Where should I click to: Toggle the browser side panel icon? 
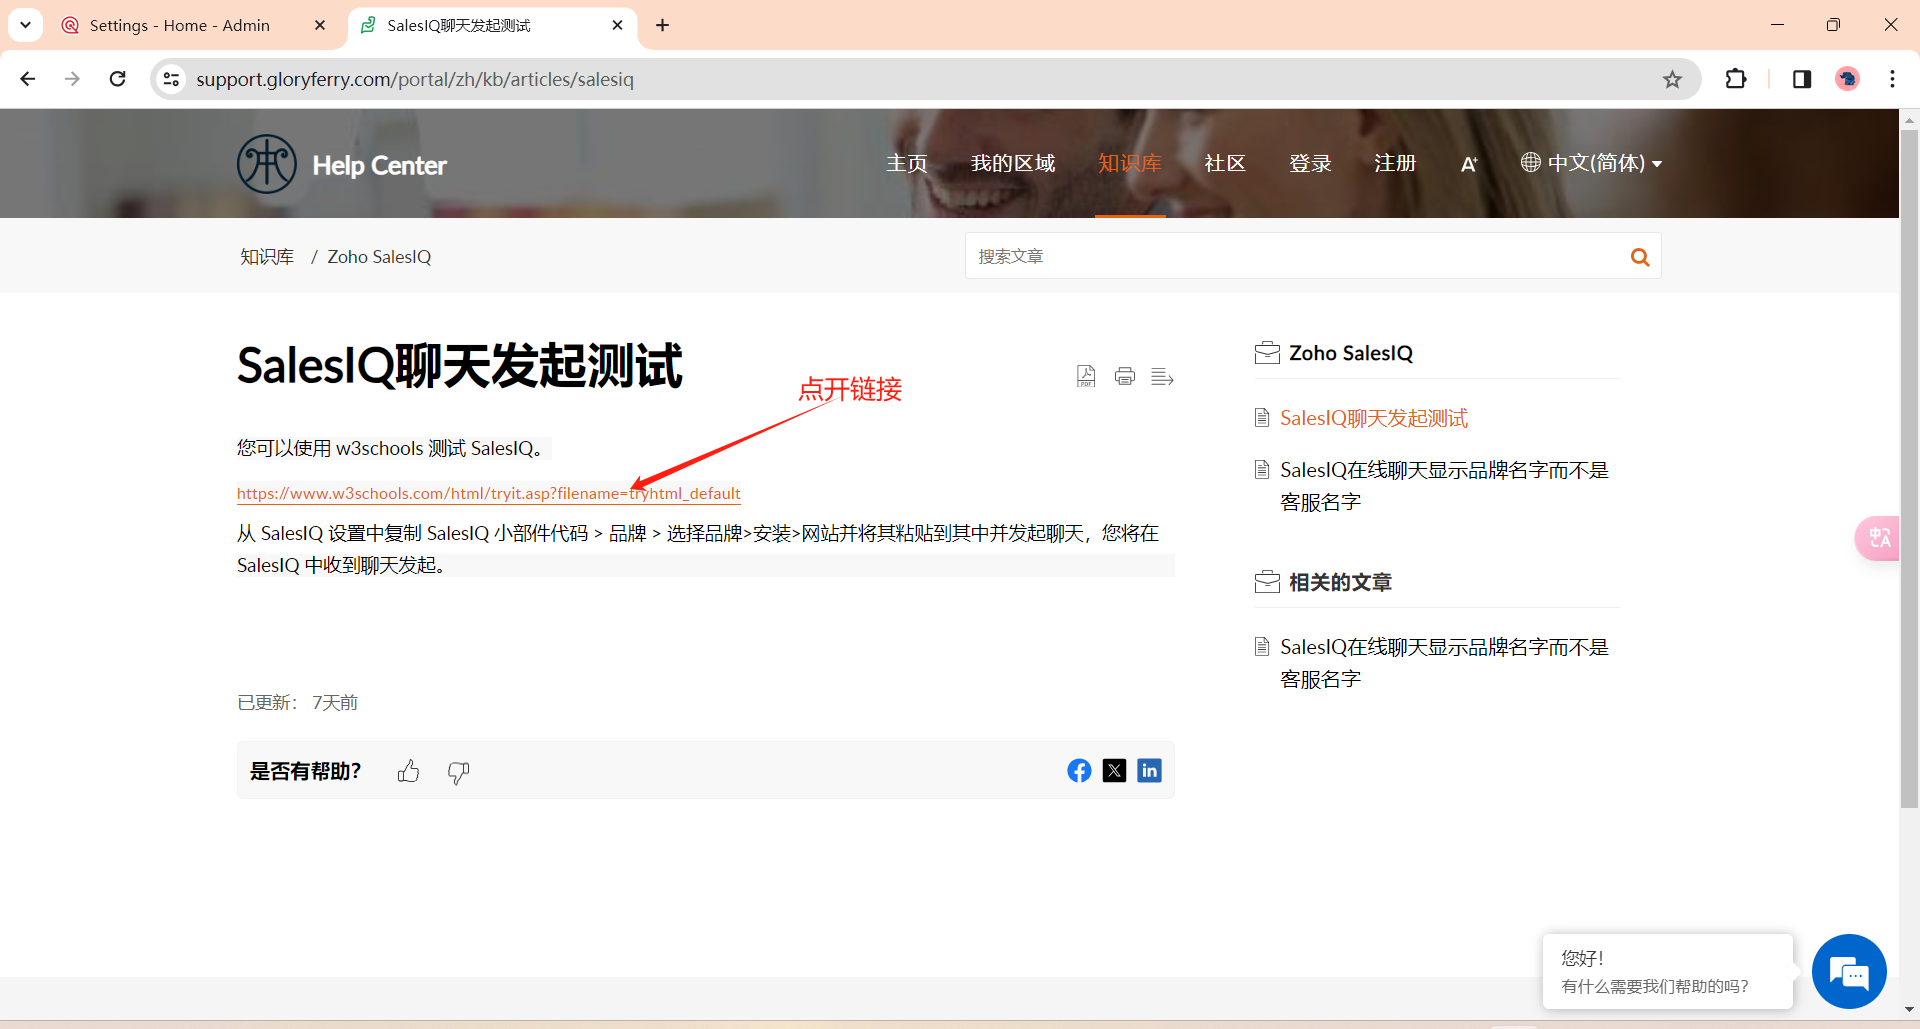coord(1802,79)
